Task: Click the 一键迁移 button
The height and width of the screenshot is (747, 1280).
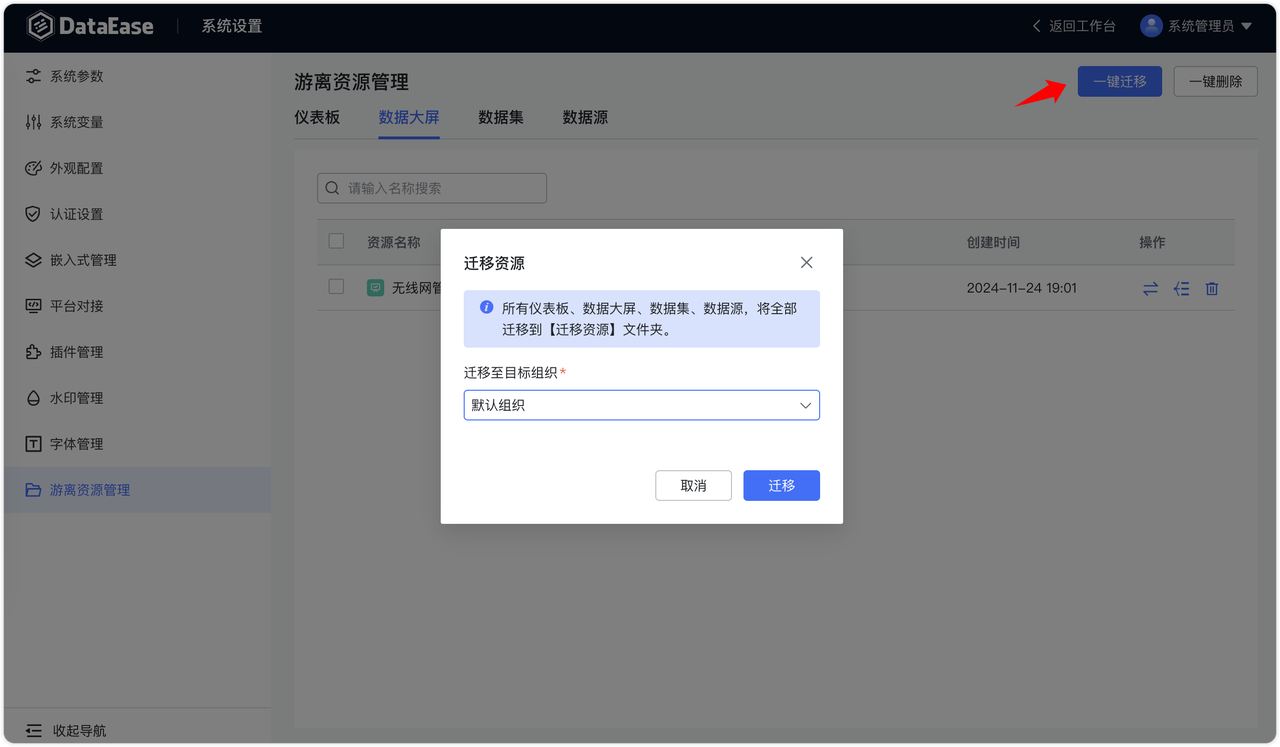Action: click(x=1119, y=81)
